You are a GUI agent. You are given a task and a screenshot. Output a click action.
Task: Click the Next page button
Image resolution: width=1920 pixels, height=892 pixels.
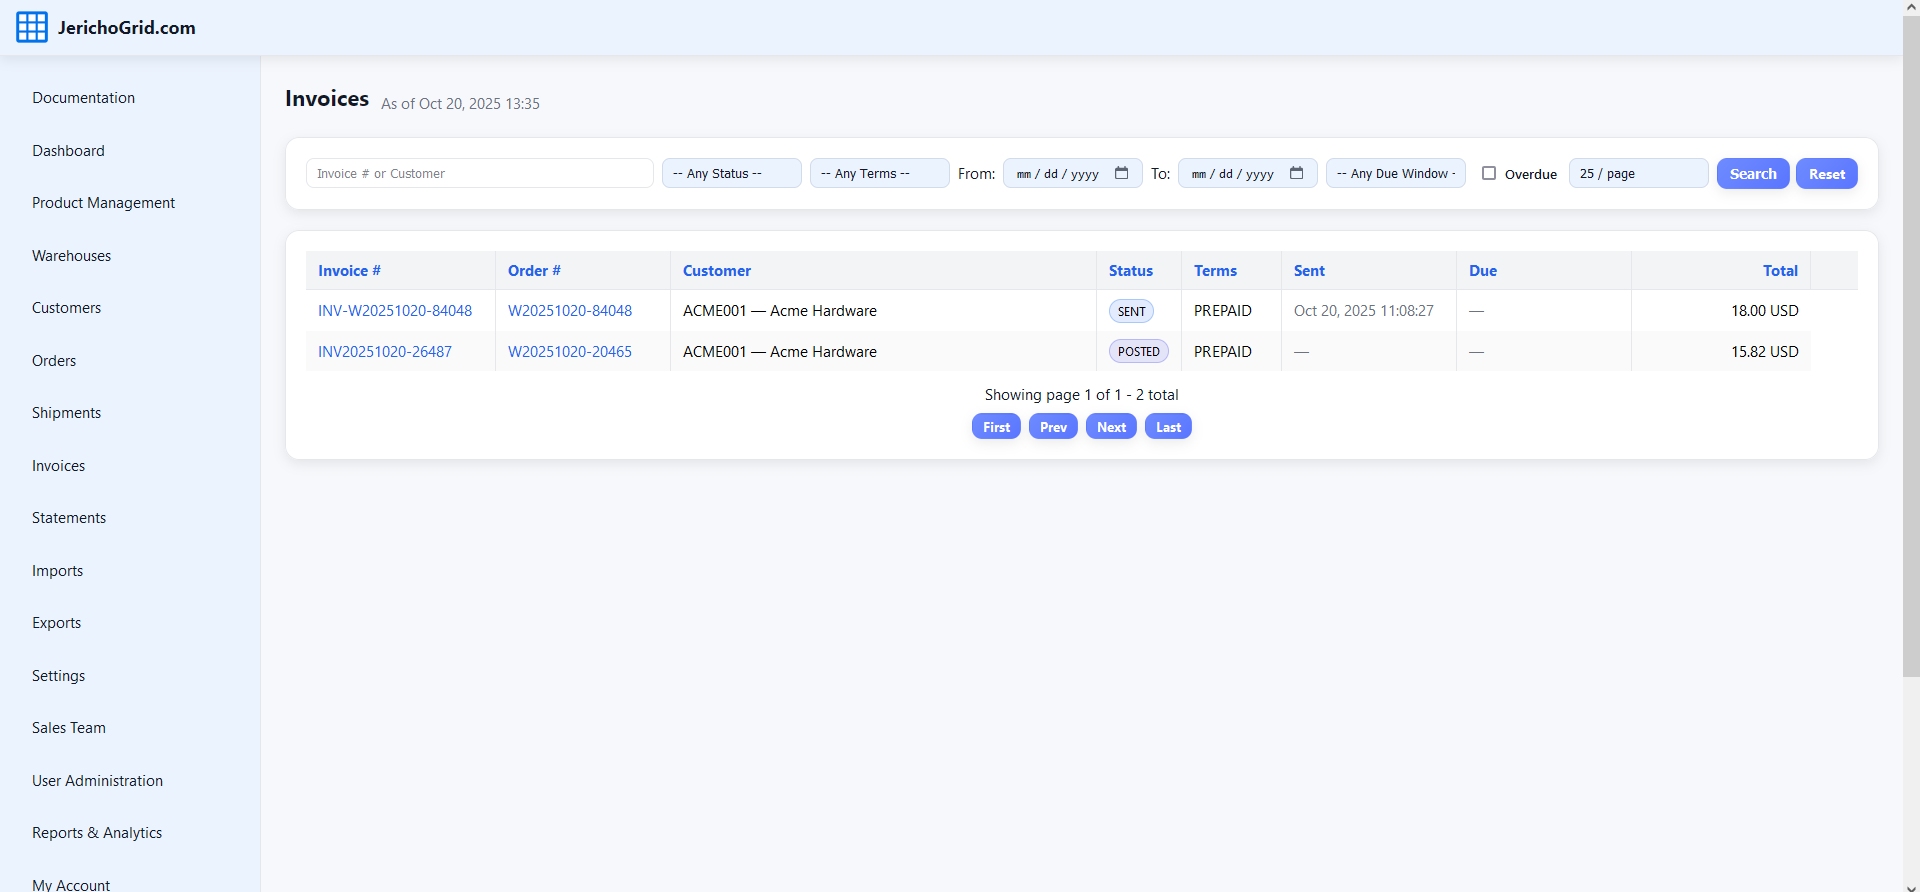[x=1111, y=427]
